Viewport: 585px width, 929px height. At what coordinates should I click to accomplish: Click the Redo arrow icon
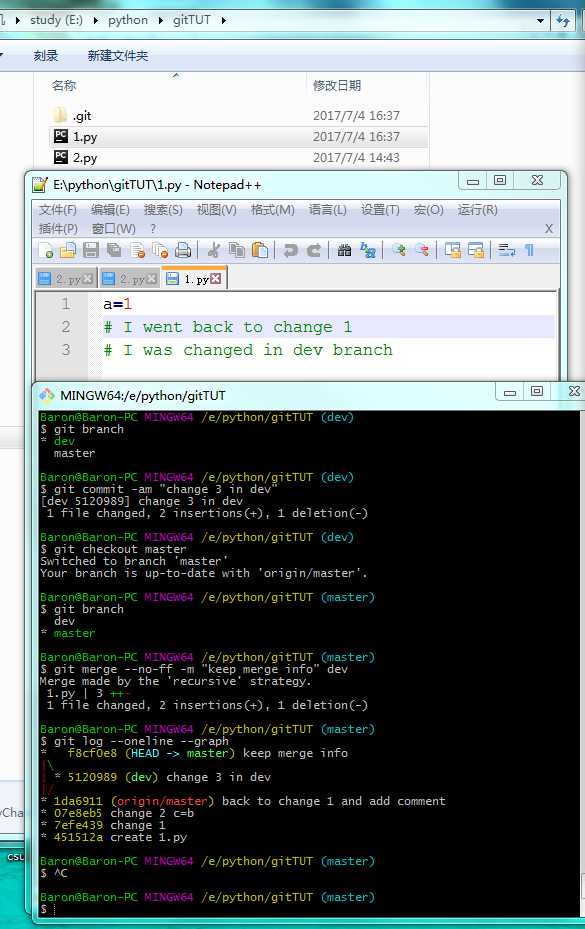click(x=314, y=250)
